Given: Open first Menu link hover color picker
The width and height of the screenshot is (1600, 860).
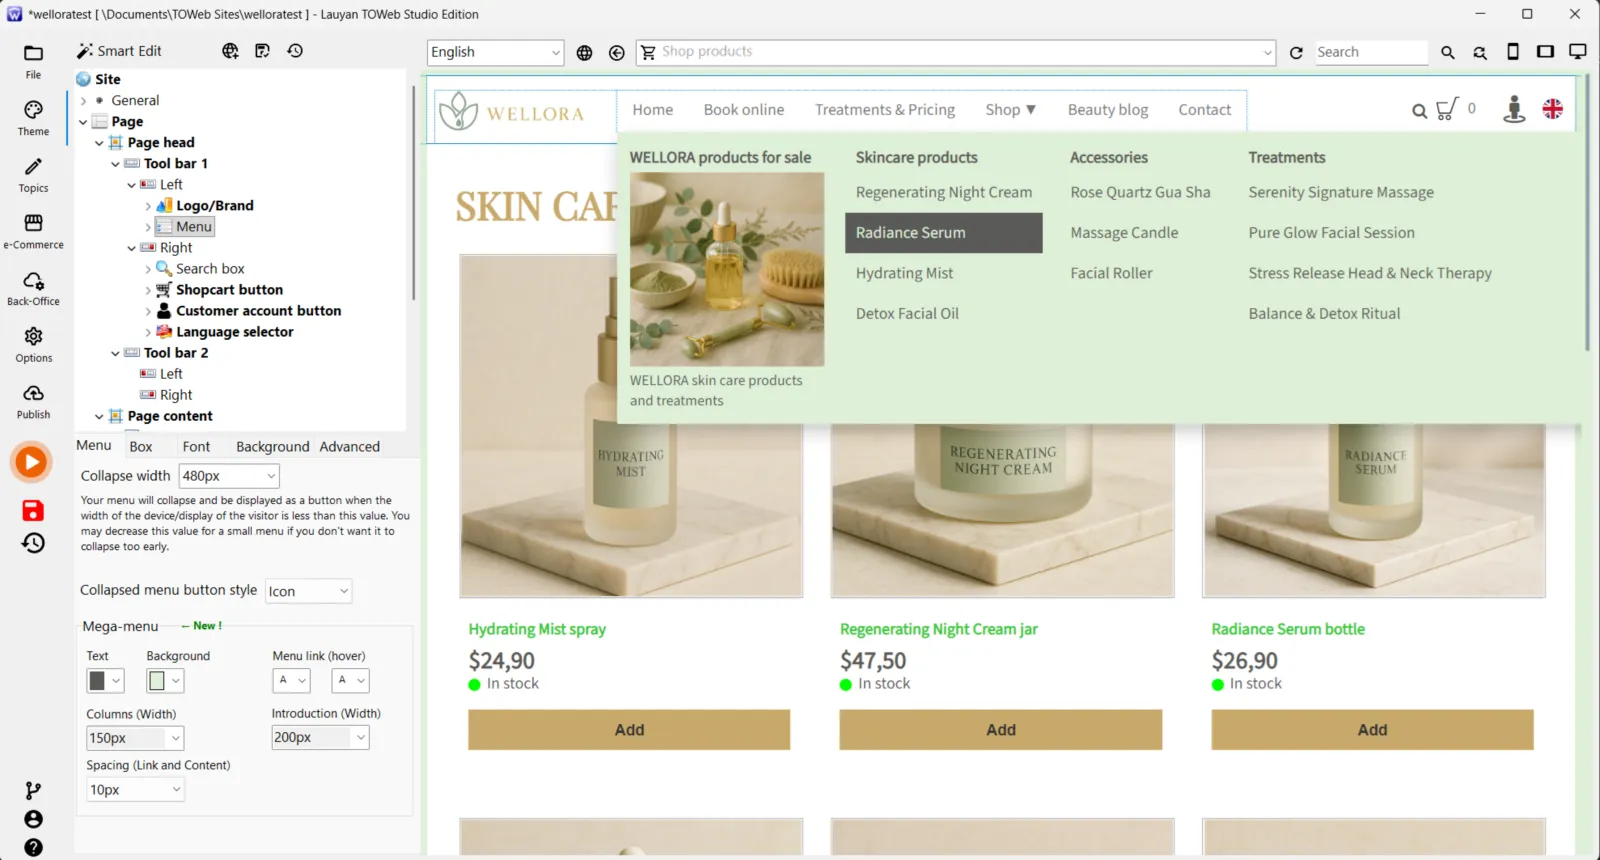Looking at the screenshot, I should tap(291, 681).
